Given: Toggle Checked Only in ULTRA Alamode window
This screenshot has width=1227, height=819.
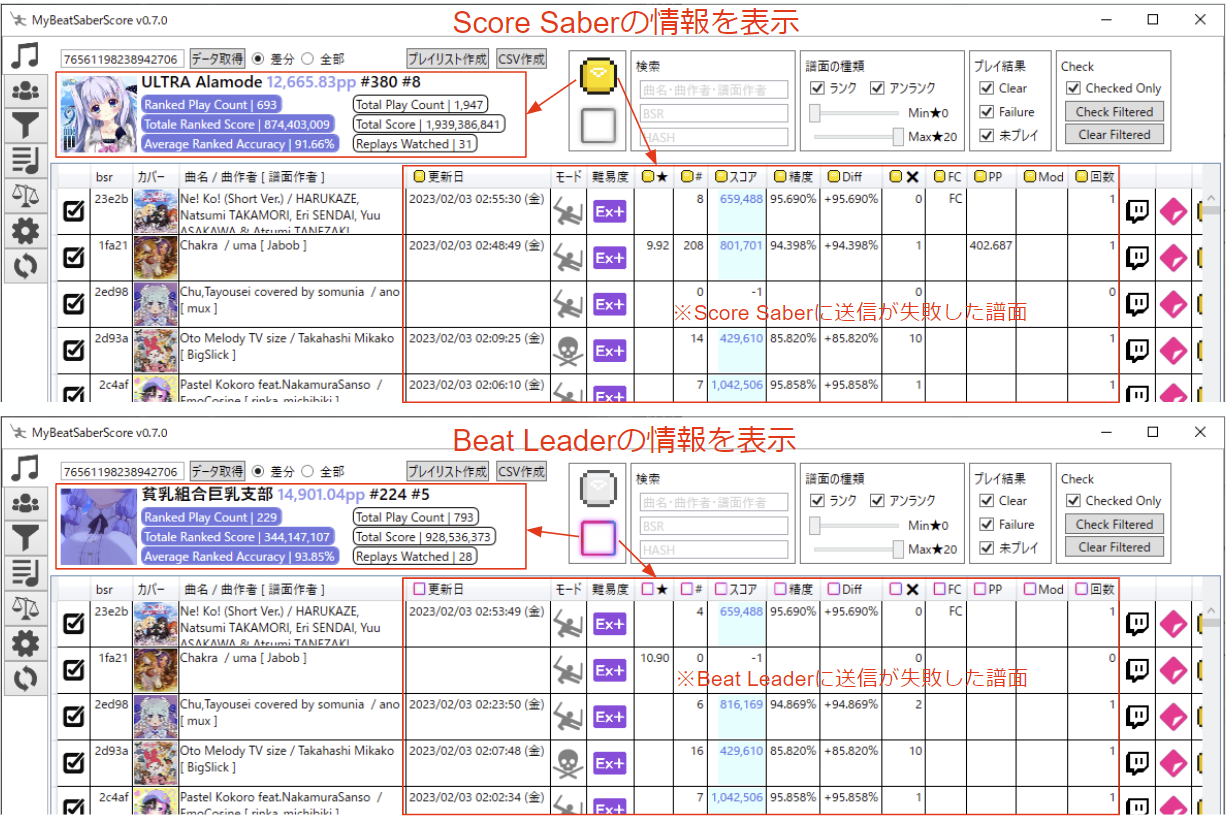Looking at the screenshot, I should [1074, 88].
